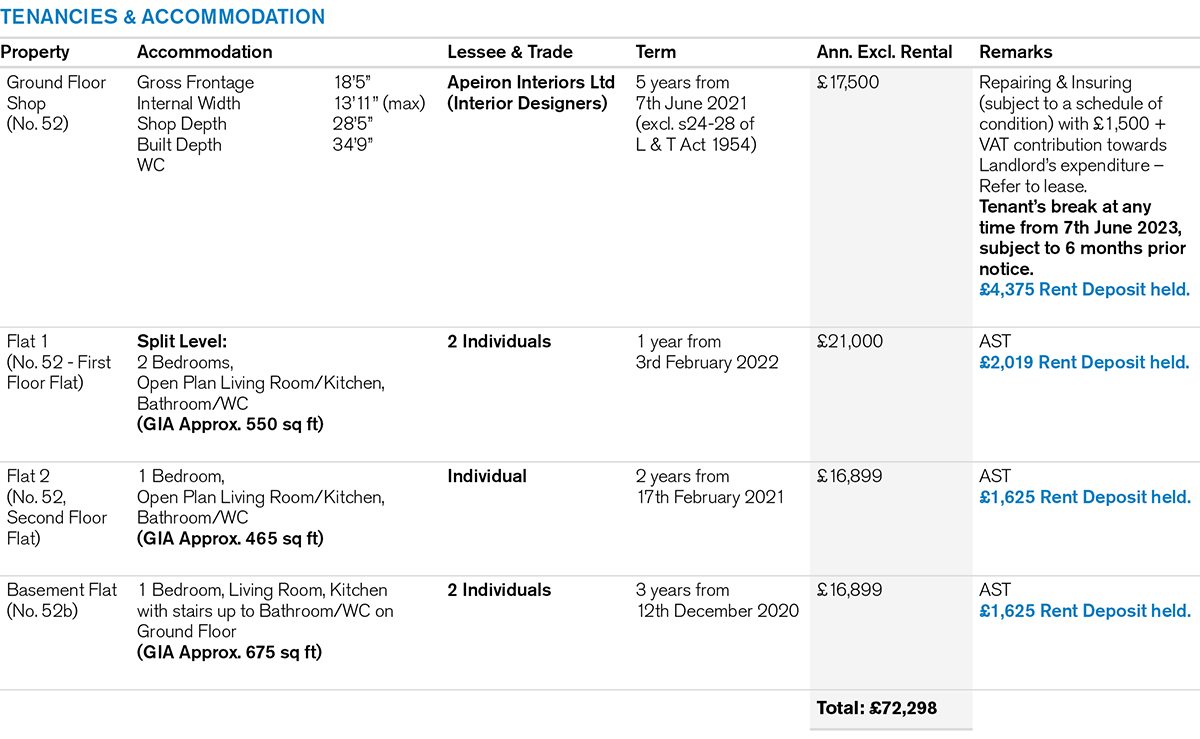Select the Ground Floor Shop property cell
1200x739 pixels.
[x=56, y=103]
